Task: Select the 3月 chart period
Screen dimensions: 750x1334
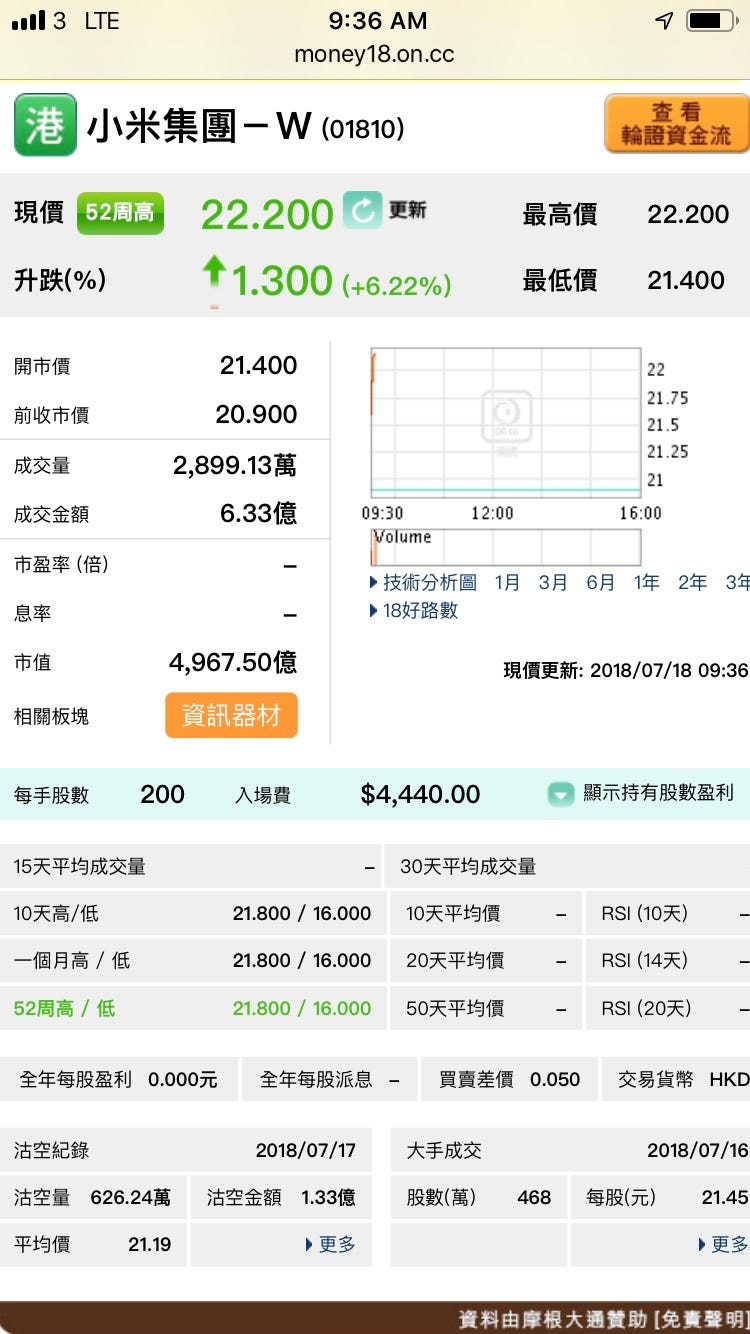Action: 553,583
